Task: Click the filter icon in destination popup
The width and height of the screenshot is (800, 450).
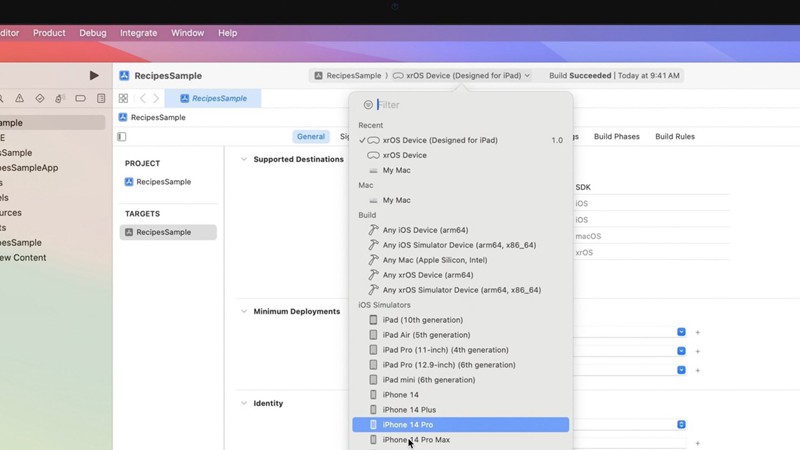Action: pyautogui.click(x=368, y=105)
